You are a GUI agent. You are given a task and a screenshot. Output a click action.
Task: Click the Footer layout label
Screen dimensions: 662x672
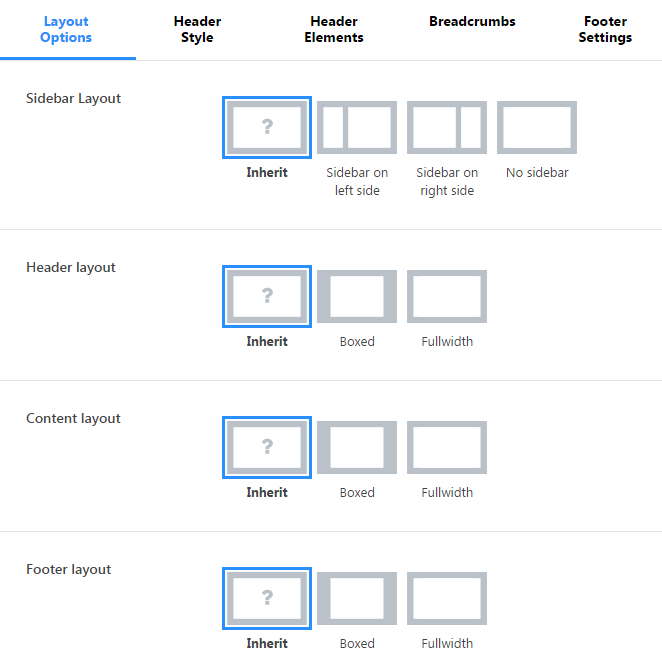point(69,569)
